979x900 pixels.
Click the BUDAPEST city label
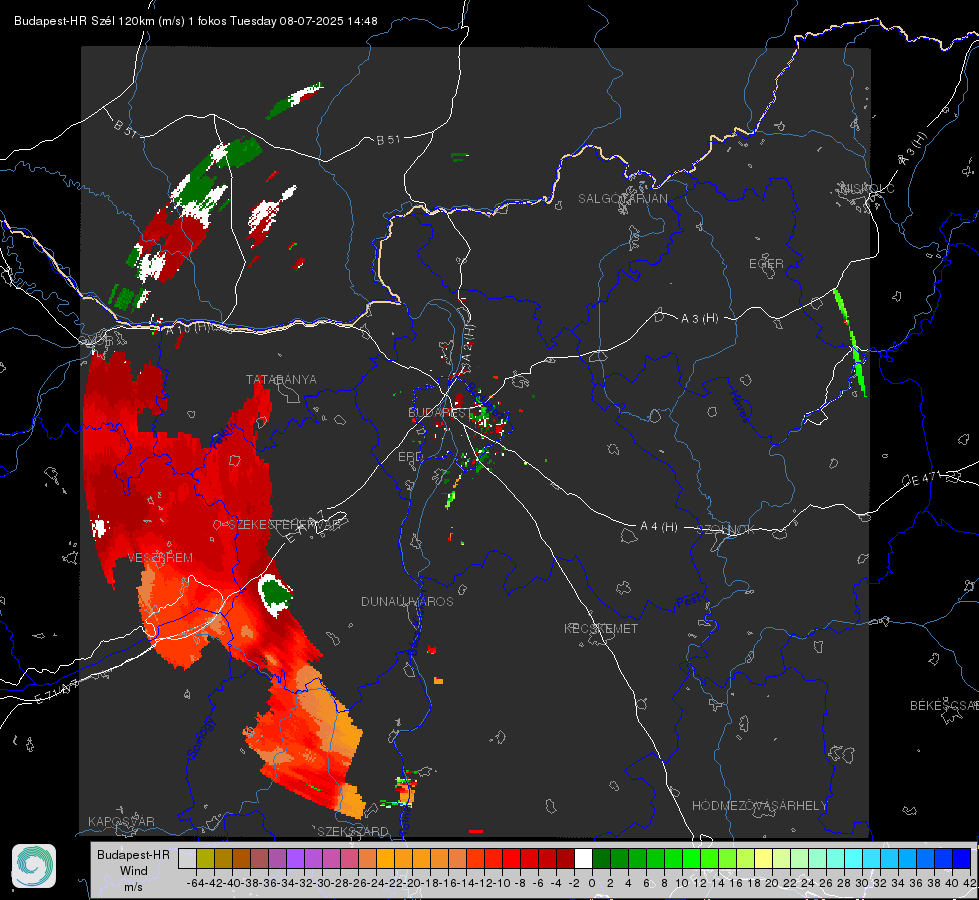(438, 412)
